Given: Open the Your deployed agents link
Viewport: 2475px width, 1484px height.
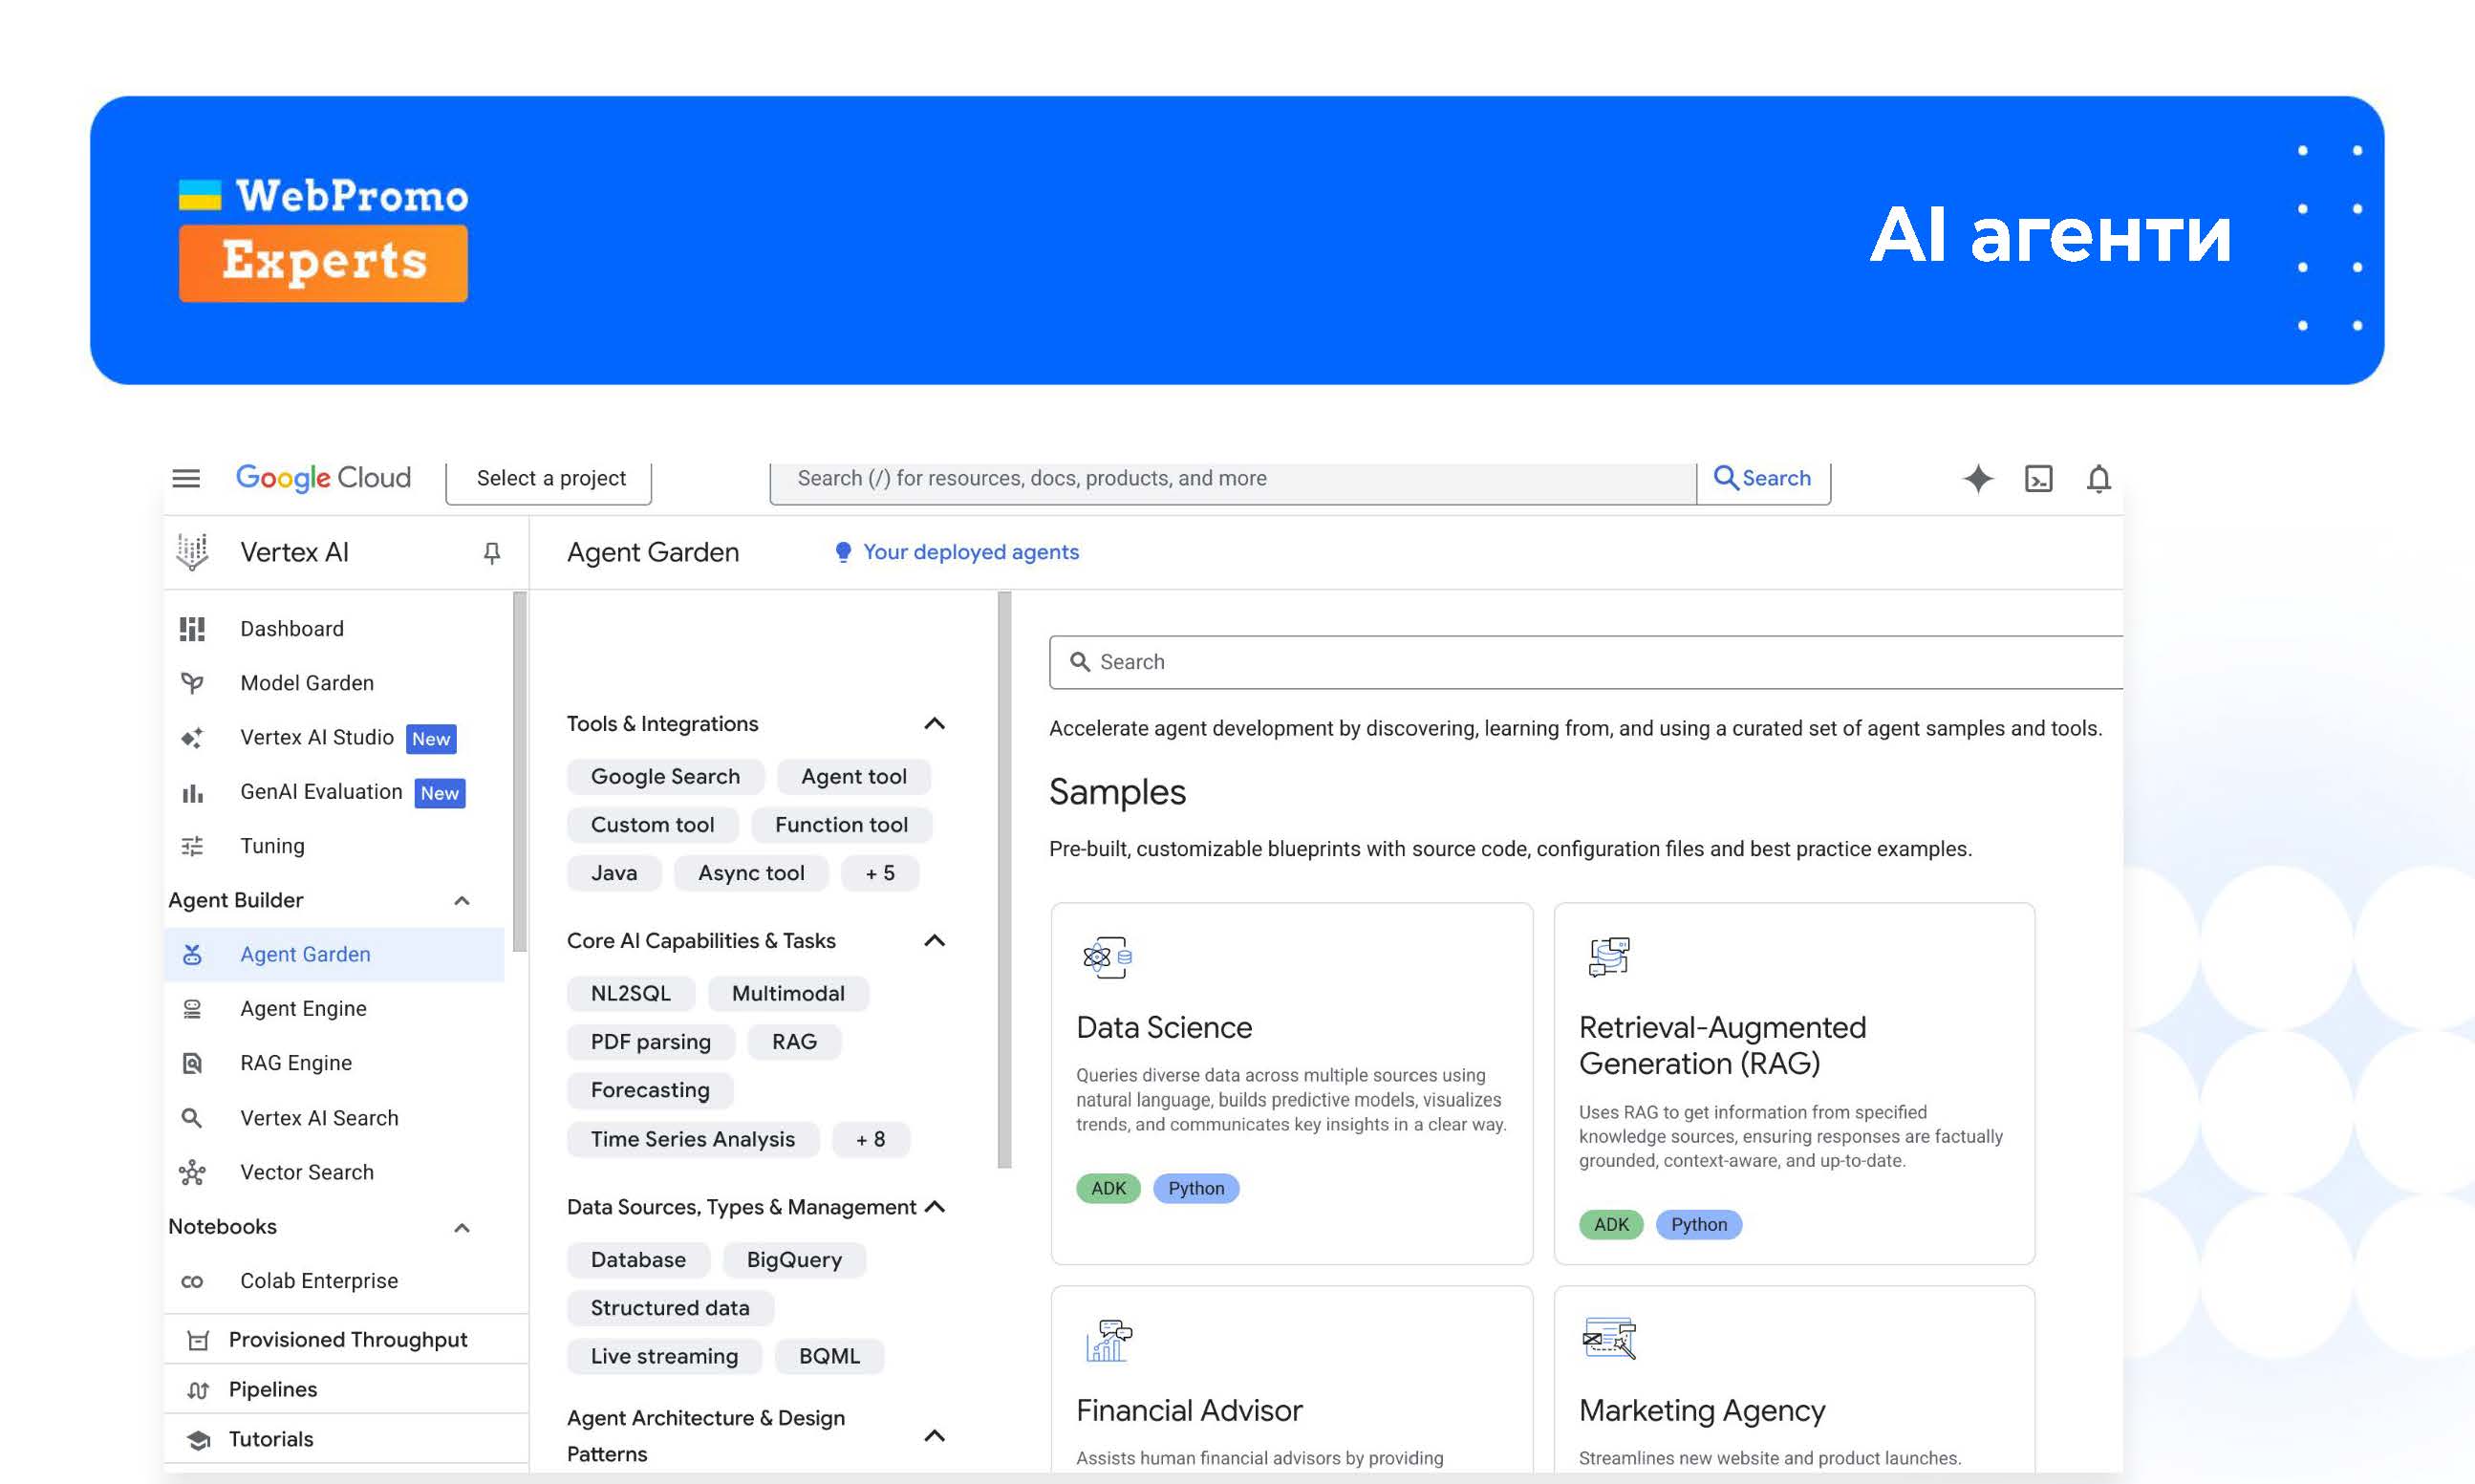Looking at the screenshot, I should click(x=970, y=552).
